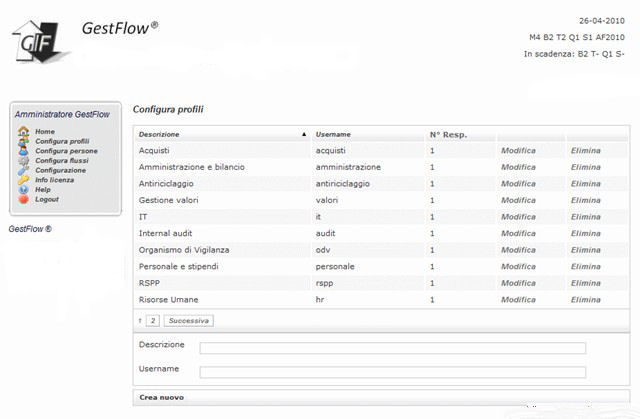Viewport: 640px width, 419px height.
Task: Click the red Logout icon
Action: pos(24,199)
